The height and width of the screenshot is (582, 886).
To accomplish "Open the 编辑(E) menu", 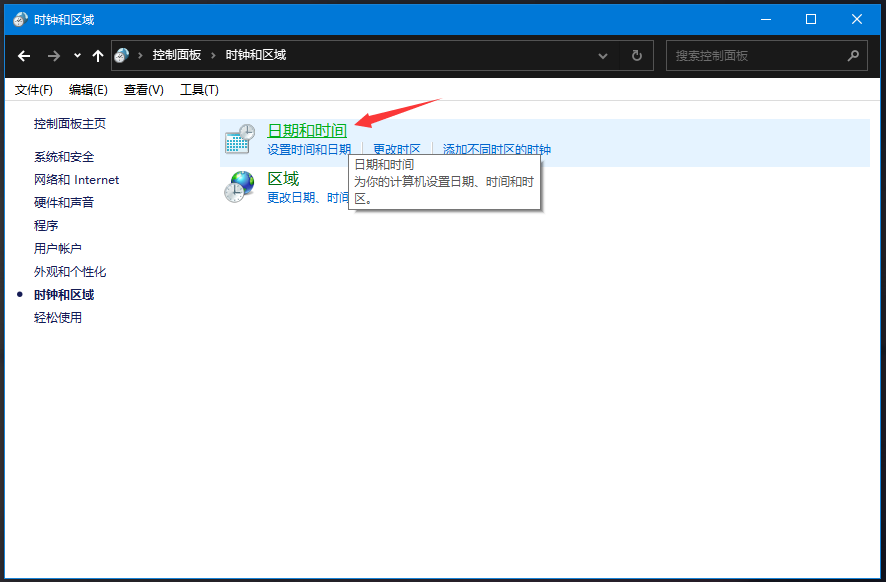I will [x=88, y=89].
